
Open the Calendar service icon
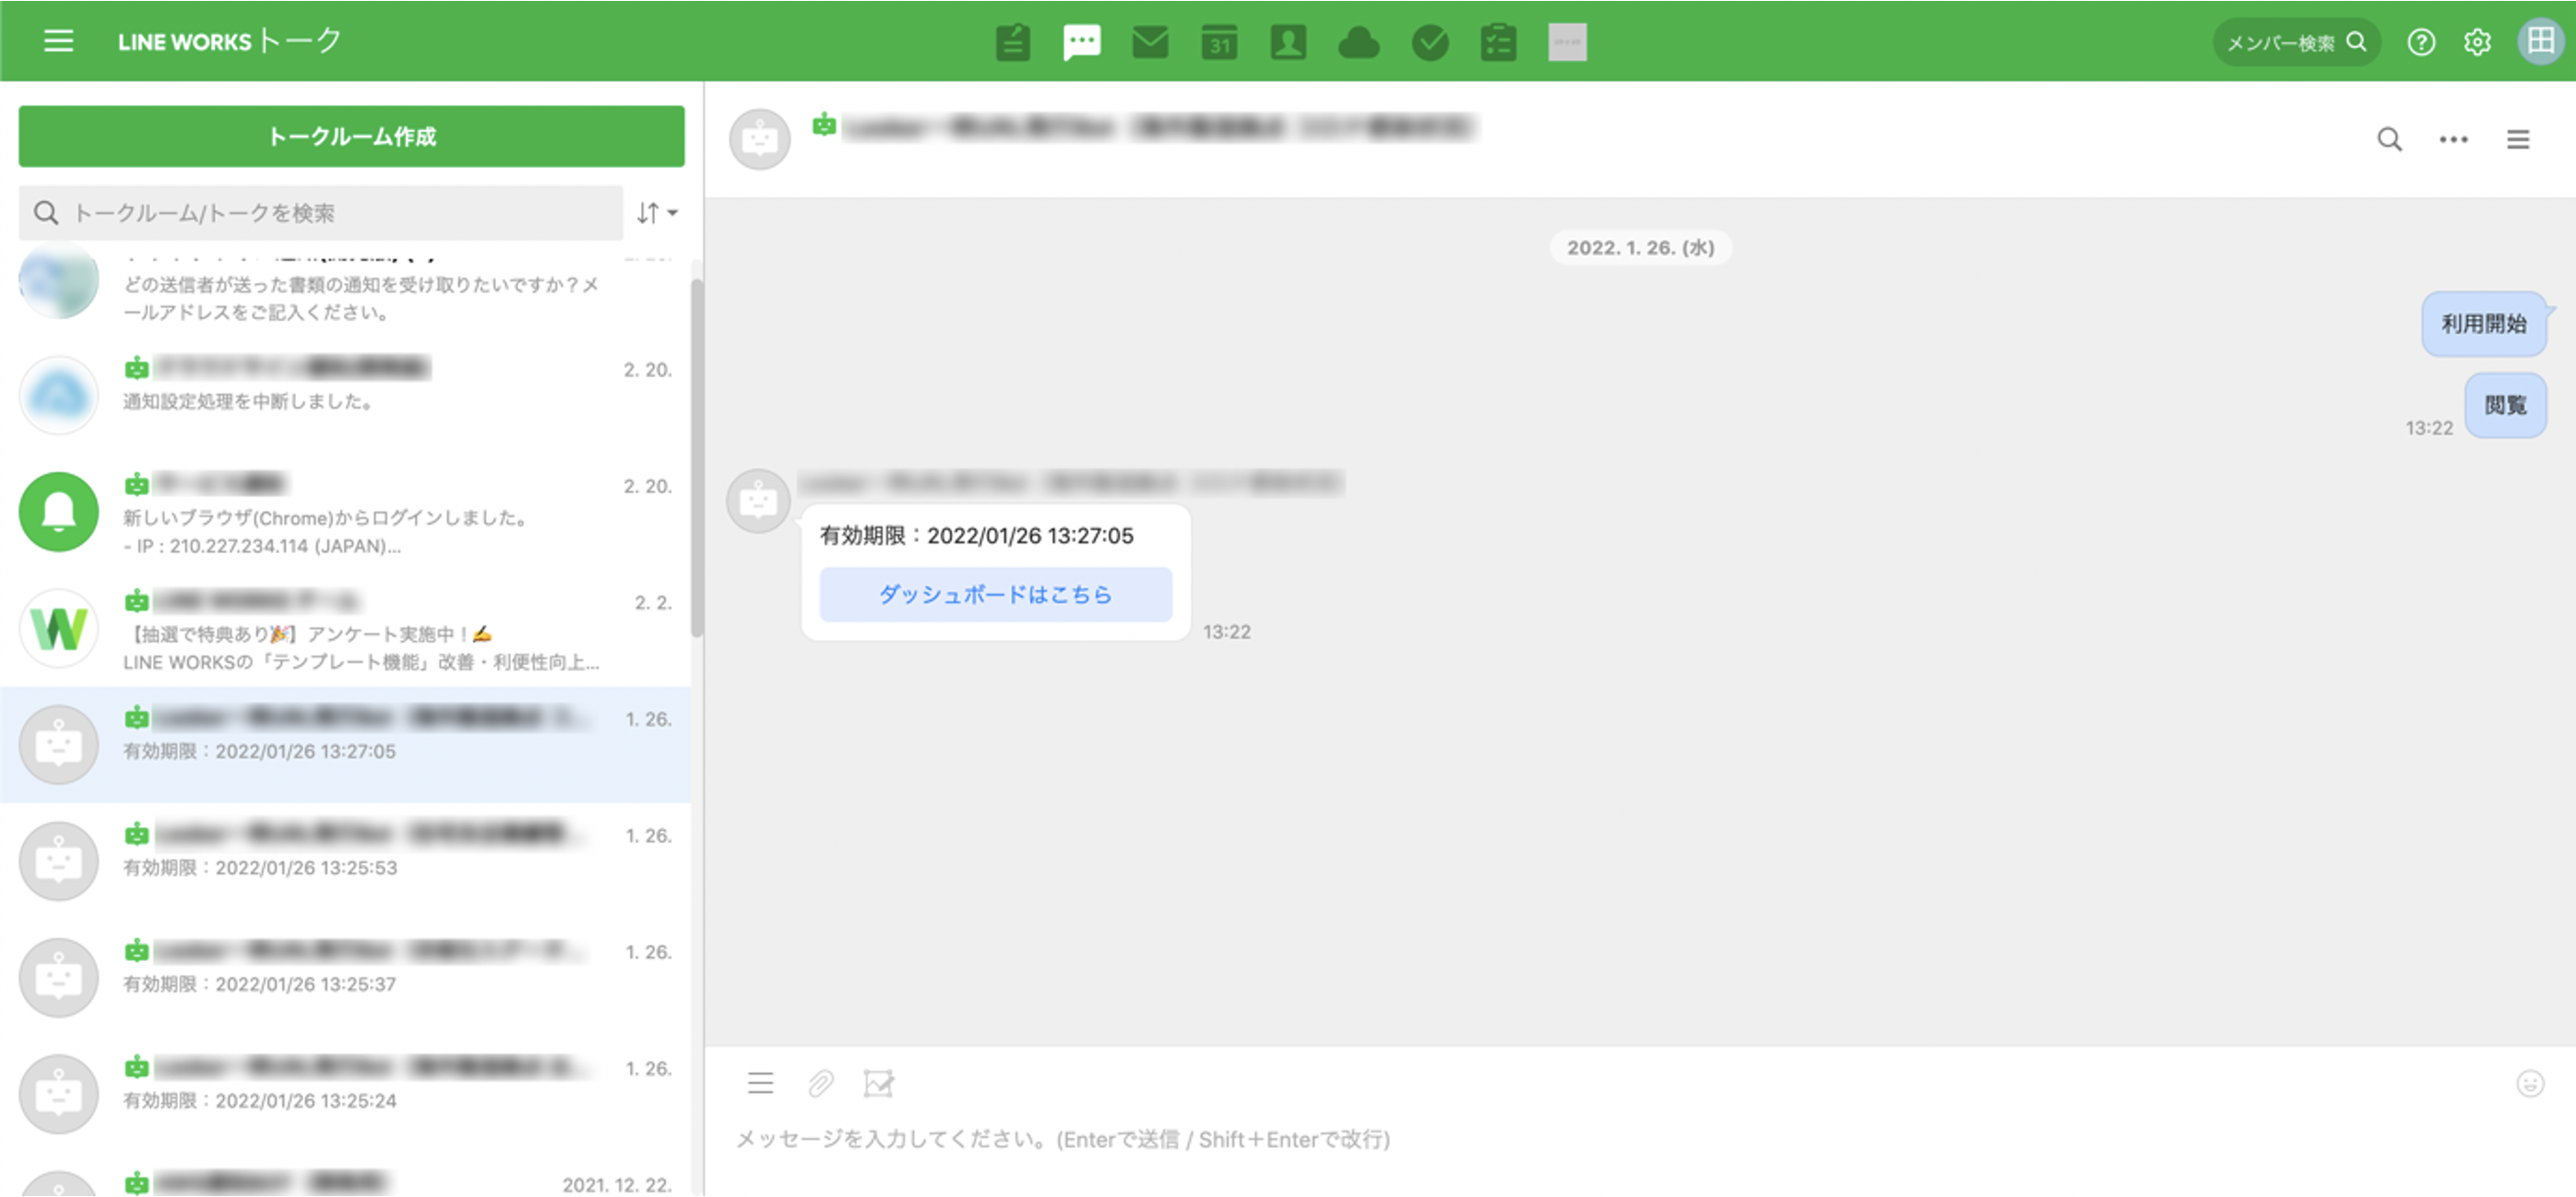[1219, 42]
